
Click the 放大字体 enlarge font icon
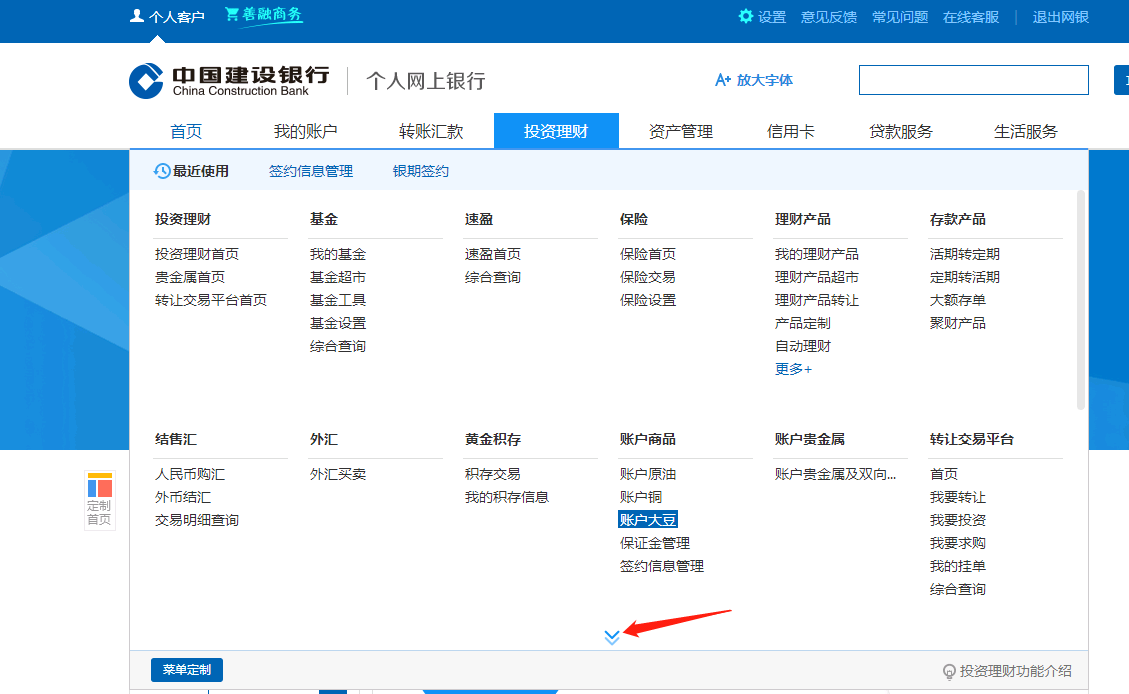pos(723,80)
